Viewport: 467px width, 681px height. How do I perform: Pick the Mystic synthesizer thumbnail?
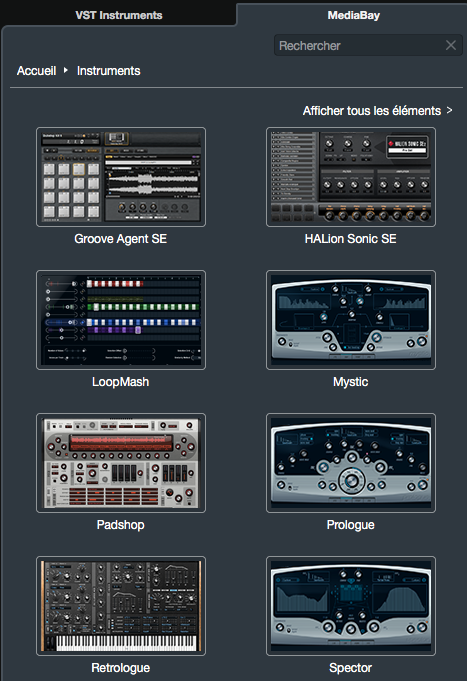tap(351, 320)
